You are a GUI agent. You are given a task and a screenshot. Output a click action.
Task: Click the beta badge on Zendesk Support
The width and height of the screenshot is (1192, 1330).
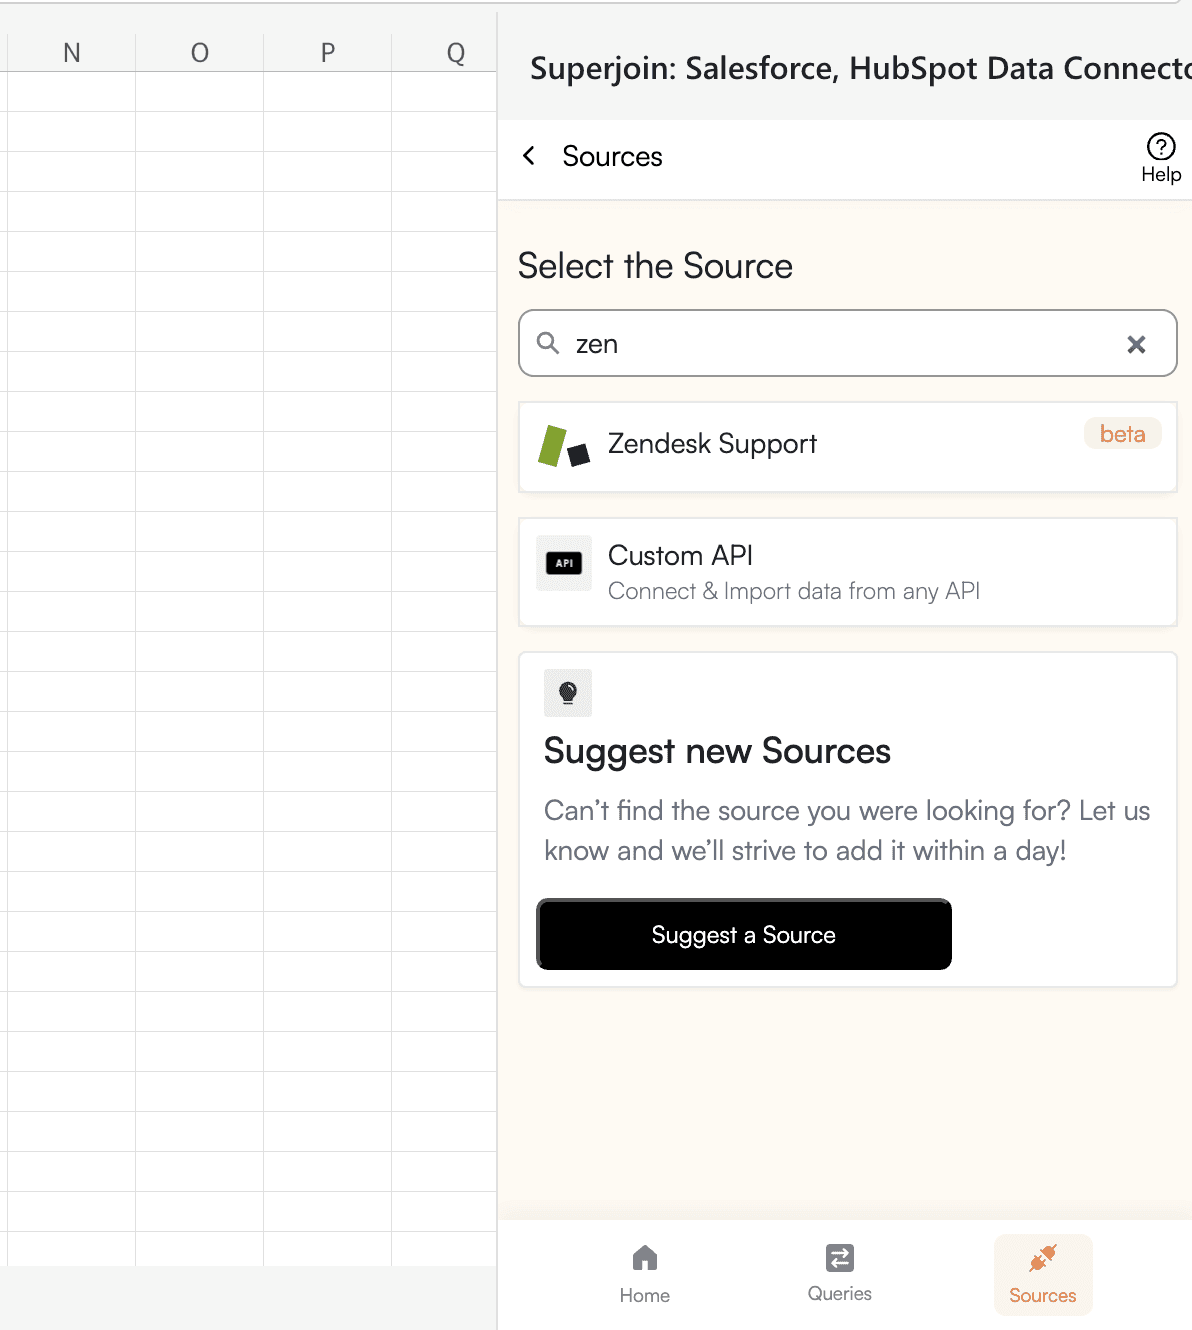pos(1122,433)
